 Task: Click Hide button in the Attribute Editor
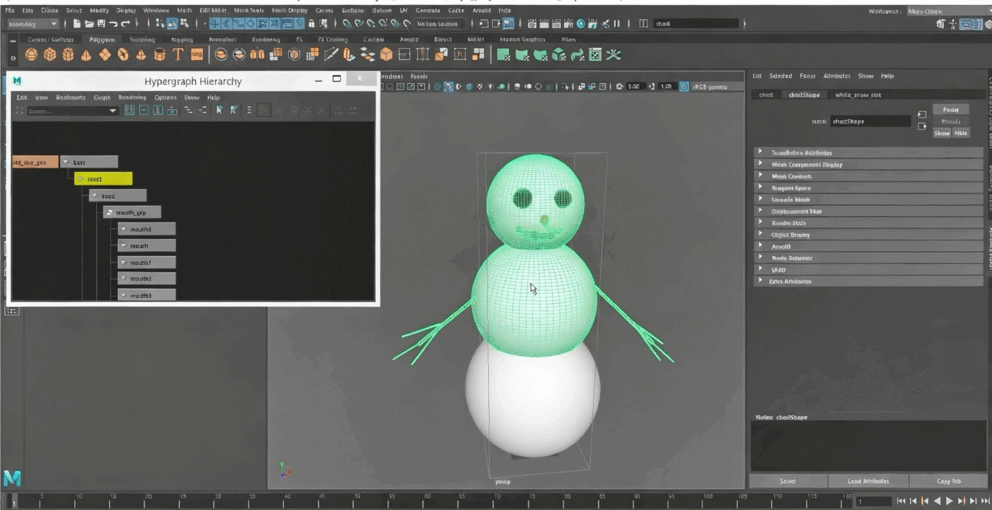coord(961,133)
